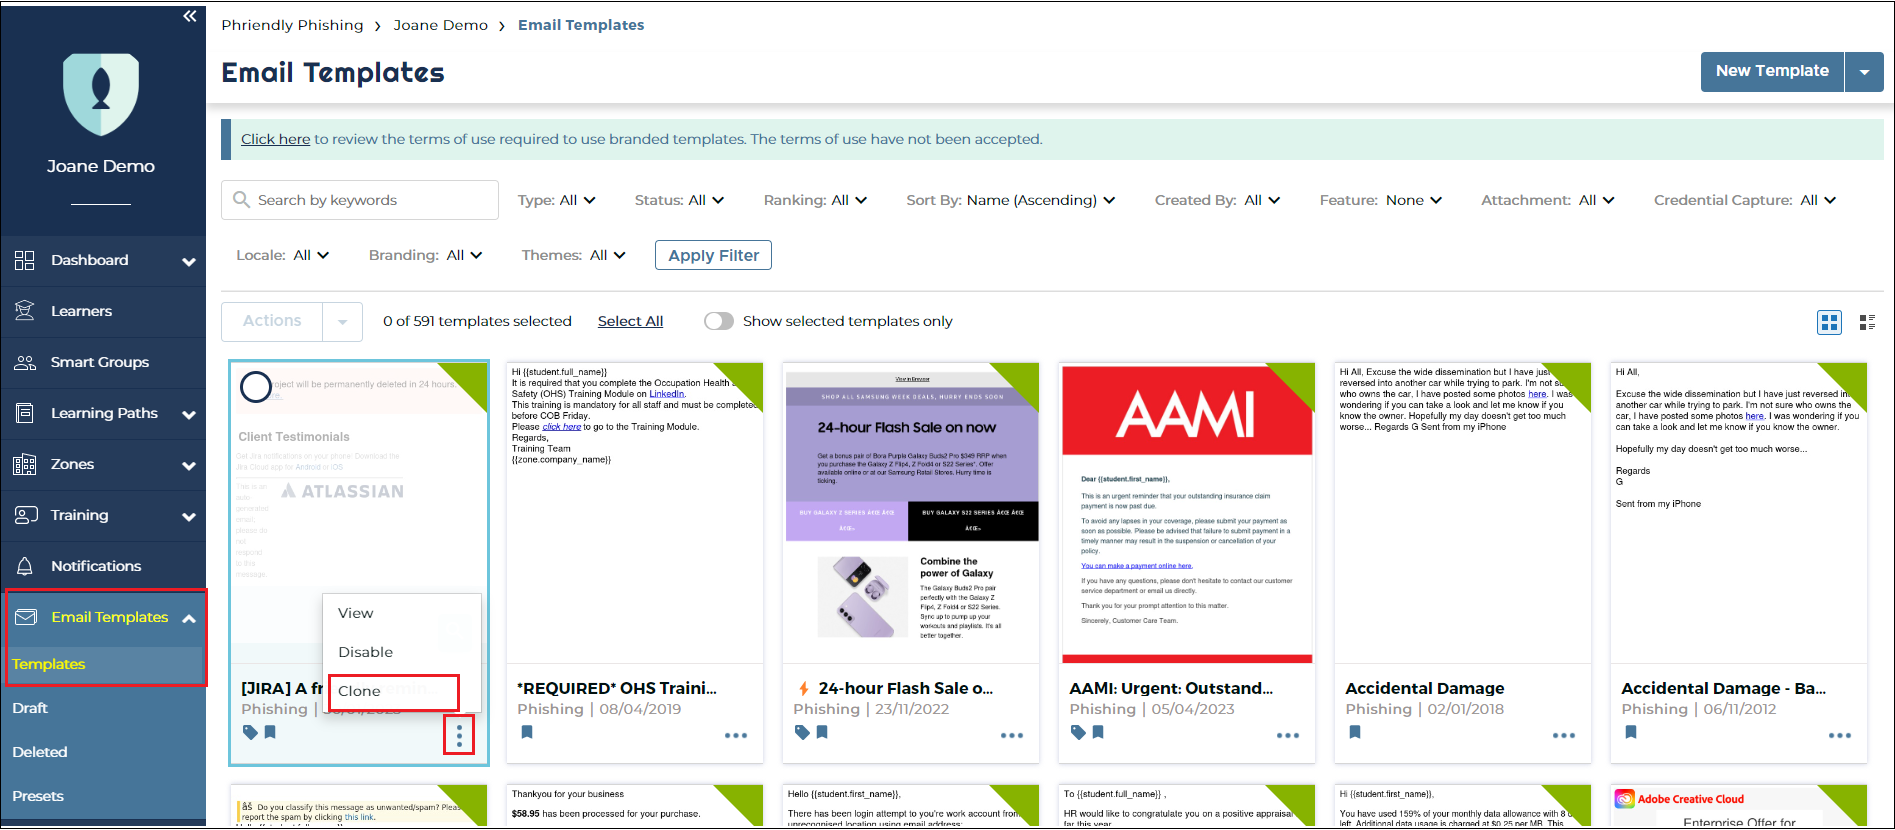Toggle Show selected templates only
The width and height of the screenshot is (1895, 830).
(x=719, y=321)
